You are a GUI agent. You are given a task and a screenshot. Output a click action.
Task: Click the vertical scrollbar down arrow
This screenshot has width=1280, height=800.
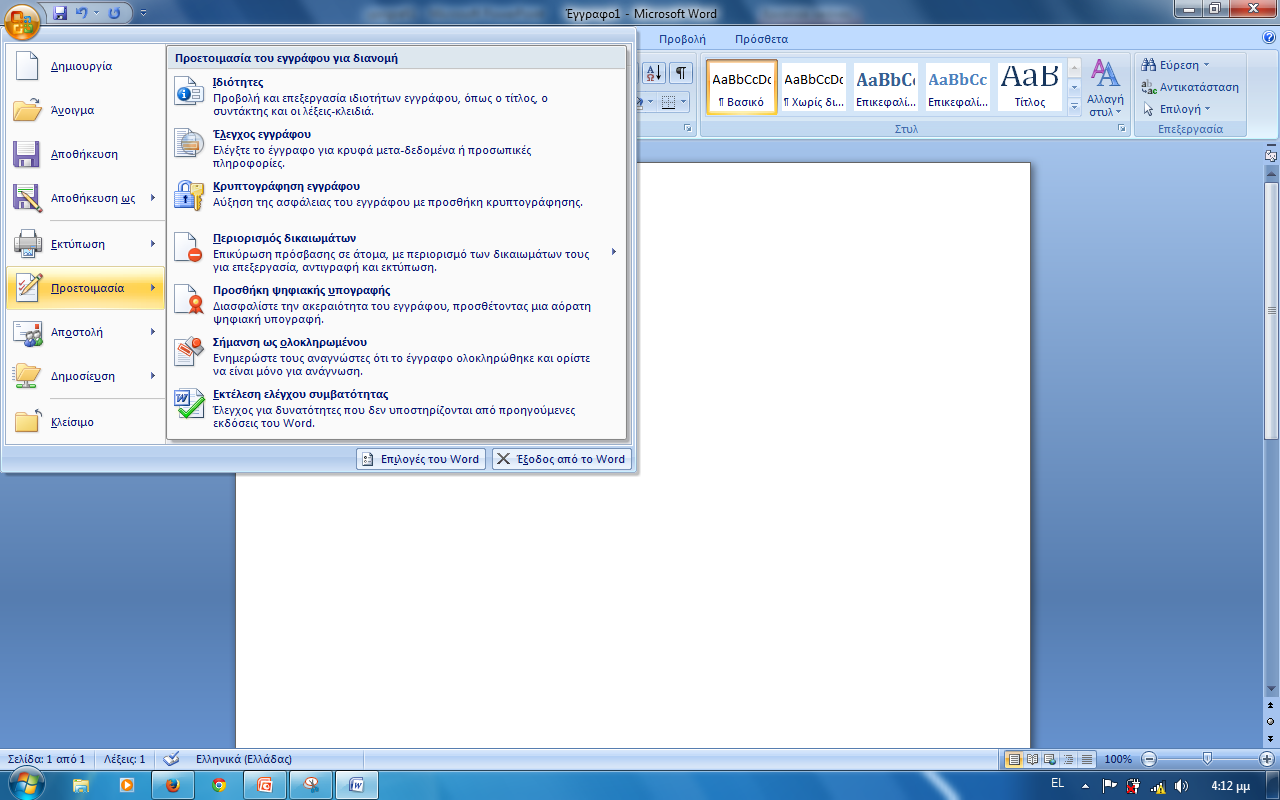1271,688
